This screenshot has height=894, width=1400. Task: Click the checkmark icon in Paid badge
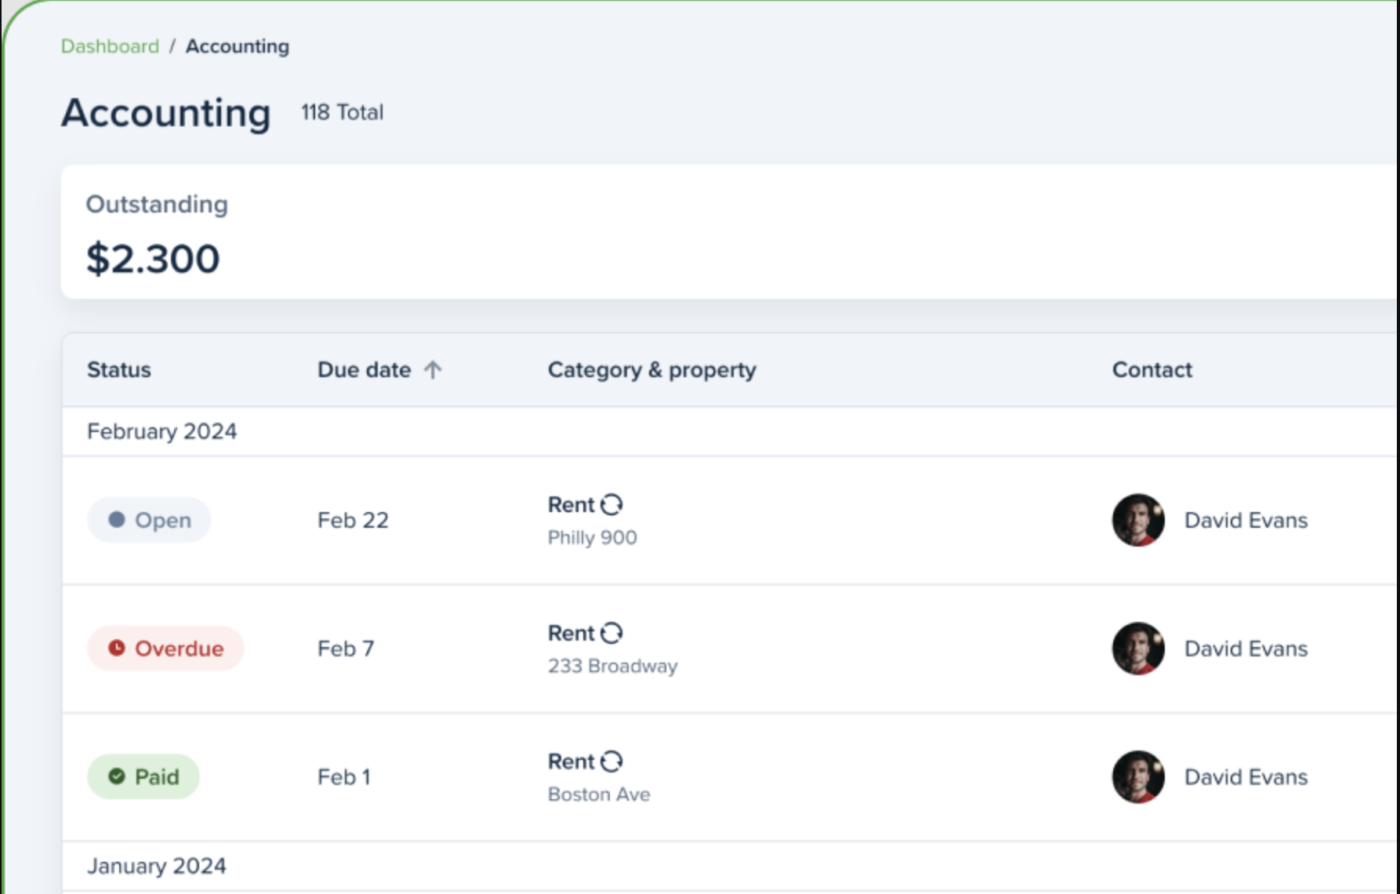click(116, 776)
